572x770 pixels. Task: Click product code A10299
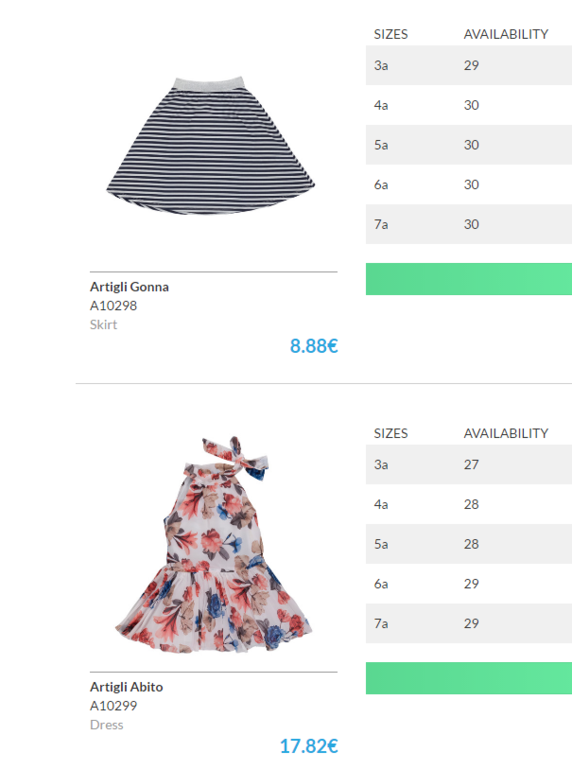(113, 706)
